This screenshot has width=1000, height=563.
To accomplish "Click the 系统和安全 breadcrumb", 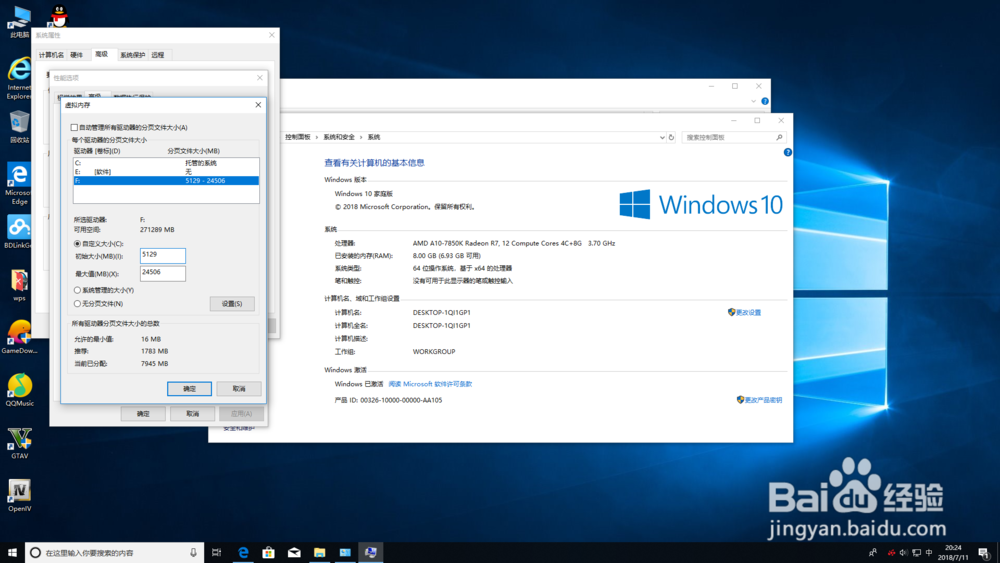I will click(339, 137).
